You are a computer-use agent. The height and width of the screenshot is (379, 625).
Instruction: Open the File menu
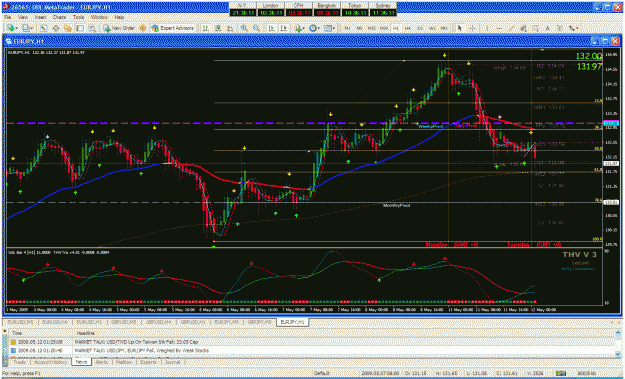pyautogui.click(x=8, y=18)
